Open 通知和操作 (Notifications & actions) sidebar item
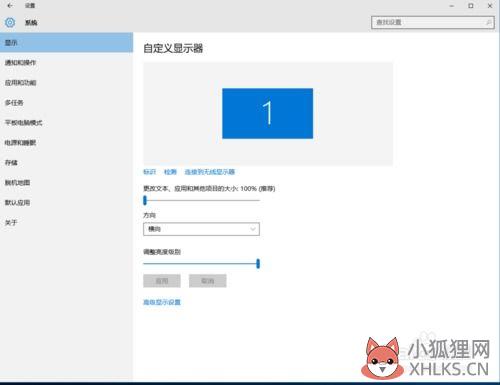The height and width of the screenshot is (385, 500). [66, 63]
